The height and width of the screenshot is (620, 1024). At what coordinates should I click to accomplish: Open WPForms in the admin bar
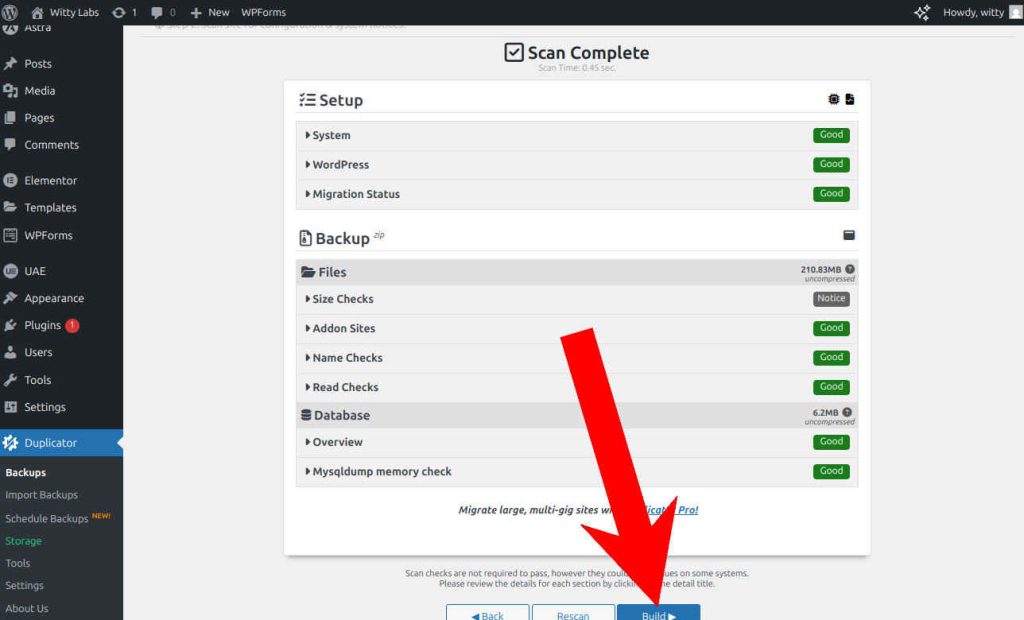(x=263, y=12)
